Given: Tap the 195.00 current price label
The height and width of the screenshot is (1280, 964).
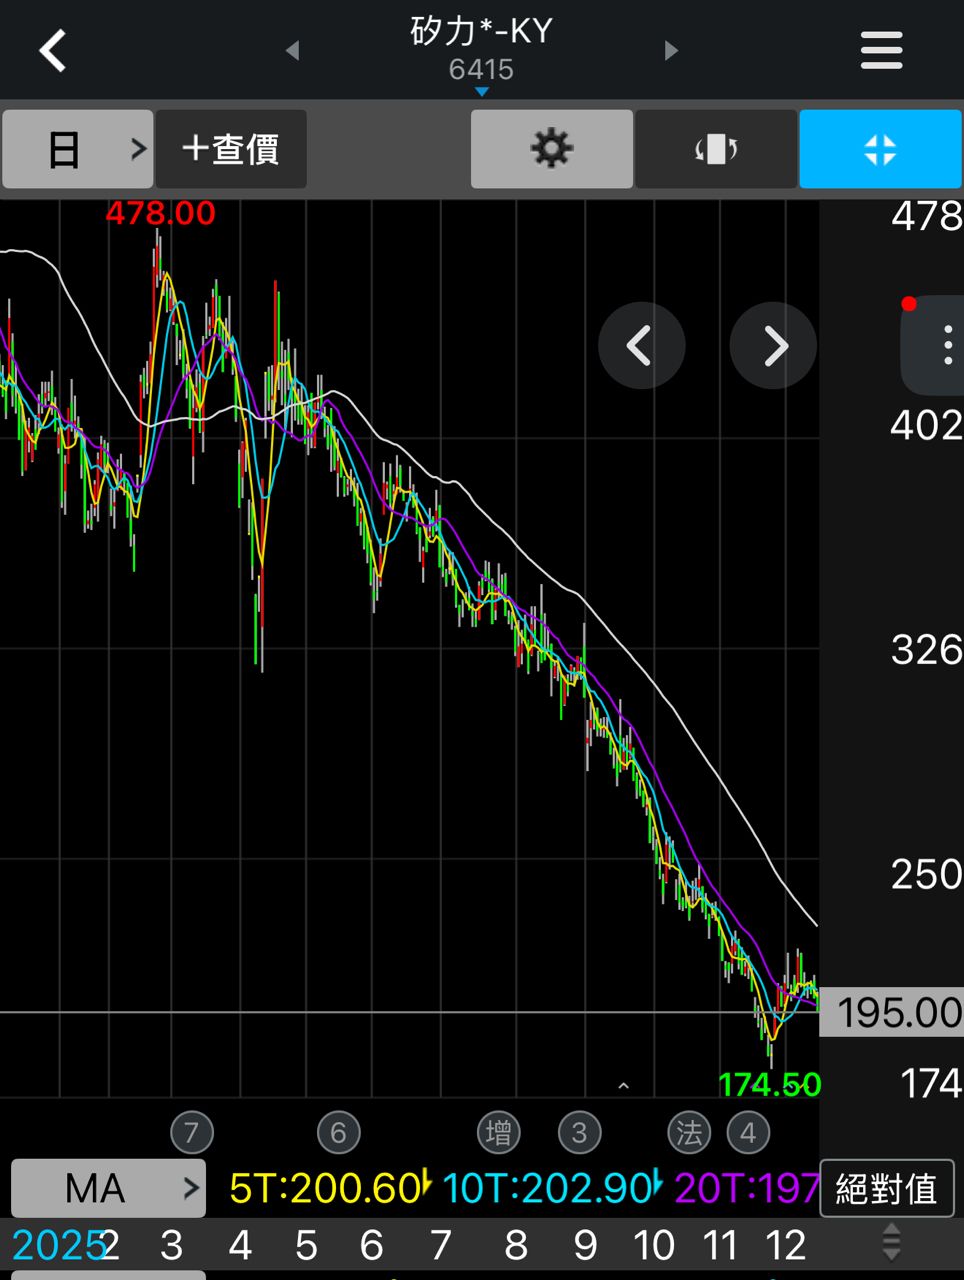Looking at the screenshot, I should tap(893, 1013).
